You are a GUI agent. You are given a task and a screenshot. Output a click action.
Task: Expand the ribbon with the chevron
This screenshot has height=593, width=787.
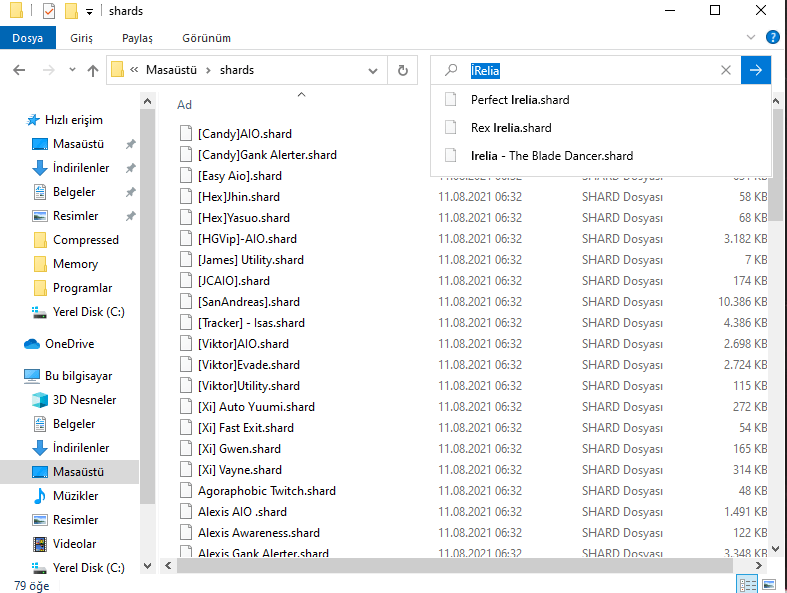pyautogui.click(x=751, y=37)
